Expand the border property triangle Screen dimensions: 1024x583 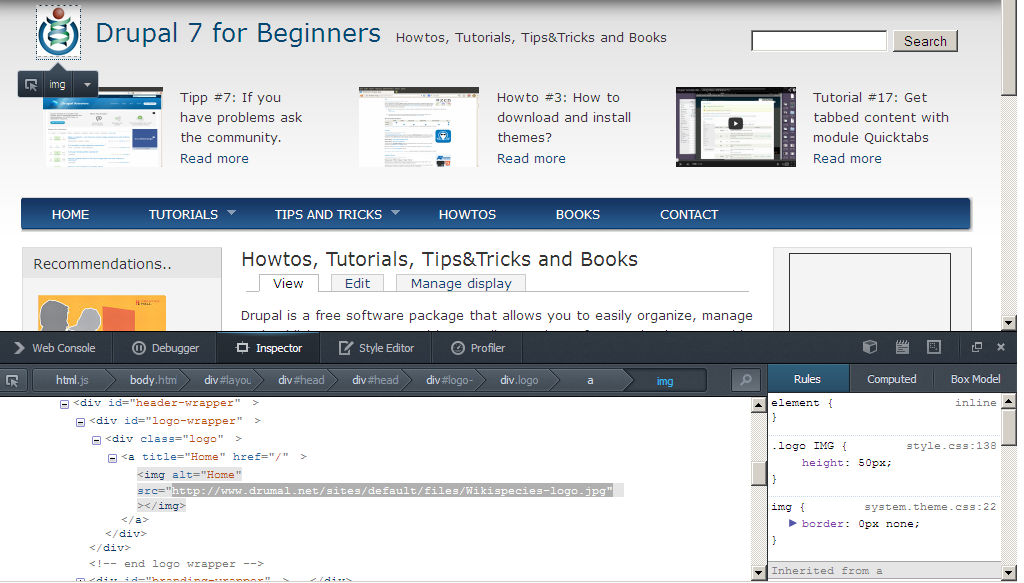tap(792, 523)
